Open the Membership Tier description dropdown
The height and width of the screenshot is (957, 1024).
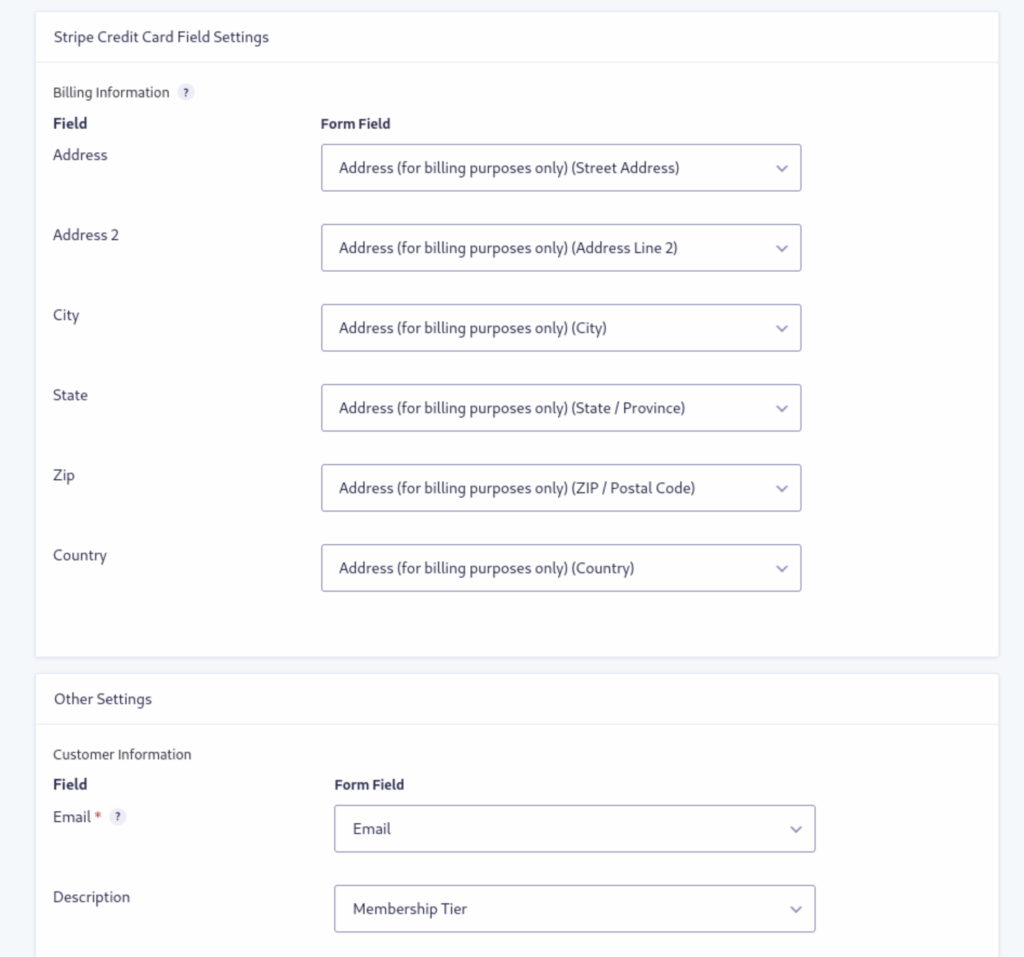574,909
